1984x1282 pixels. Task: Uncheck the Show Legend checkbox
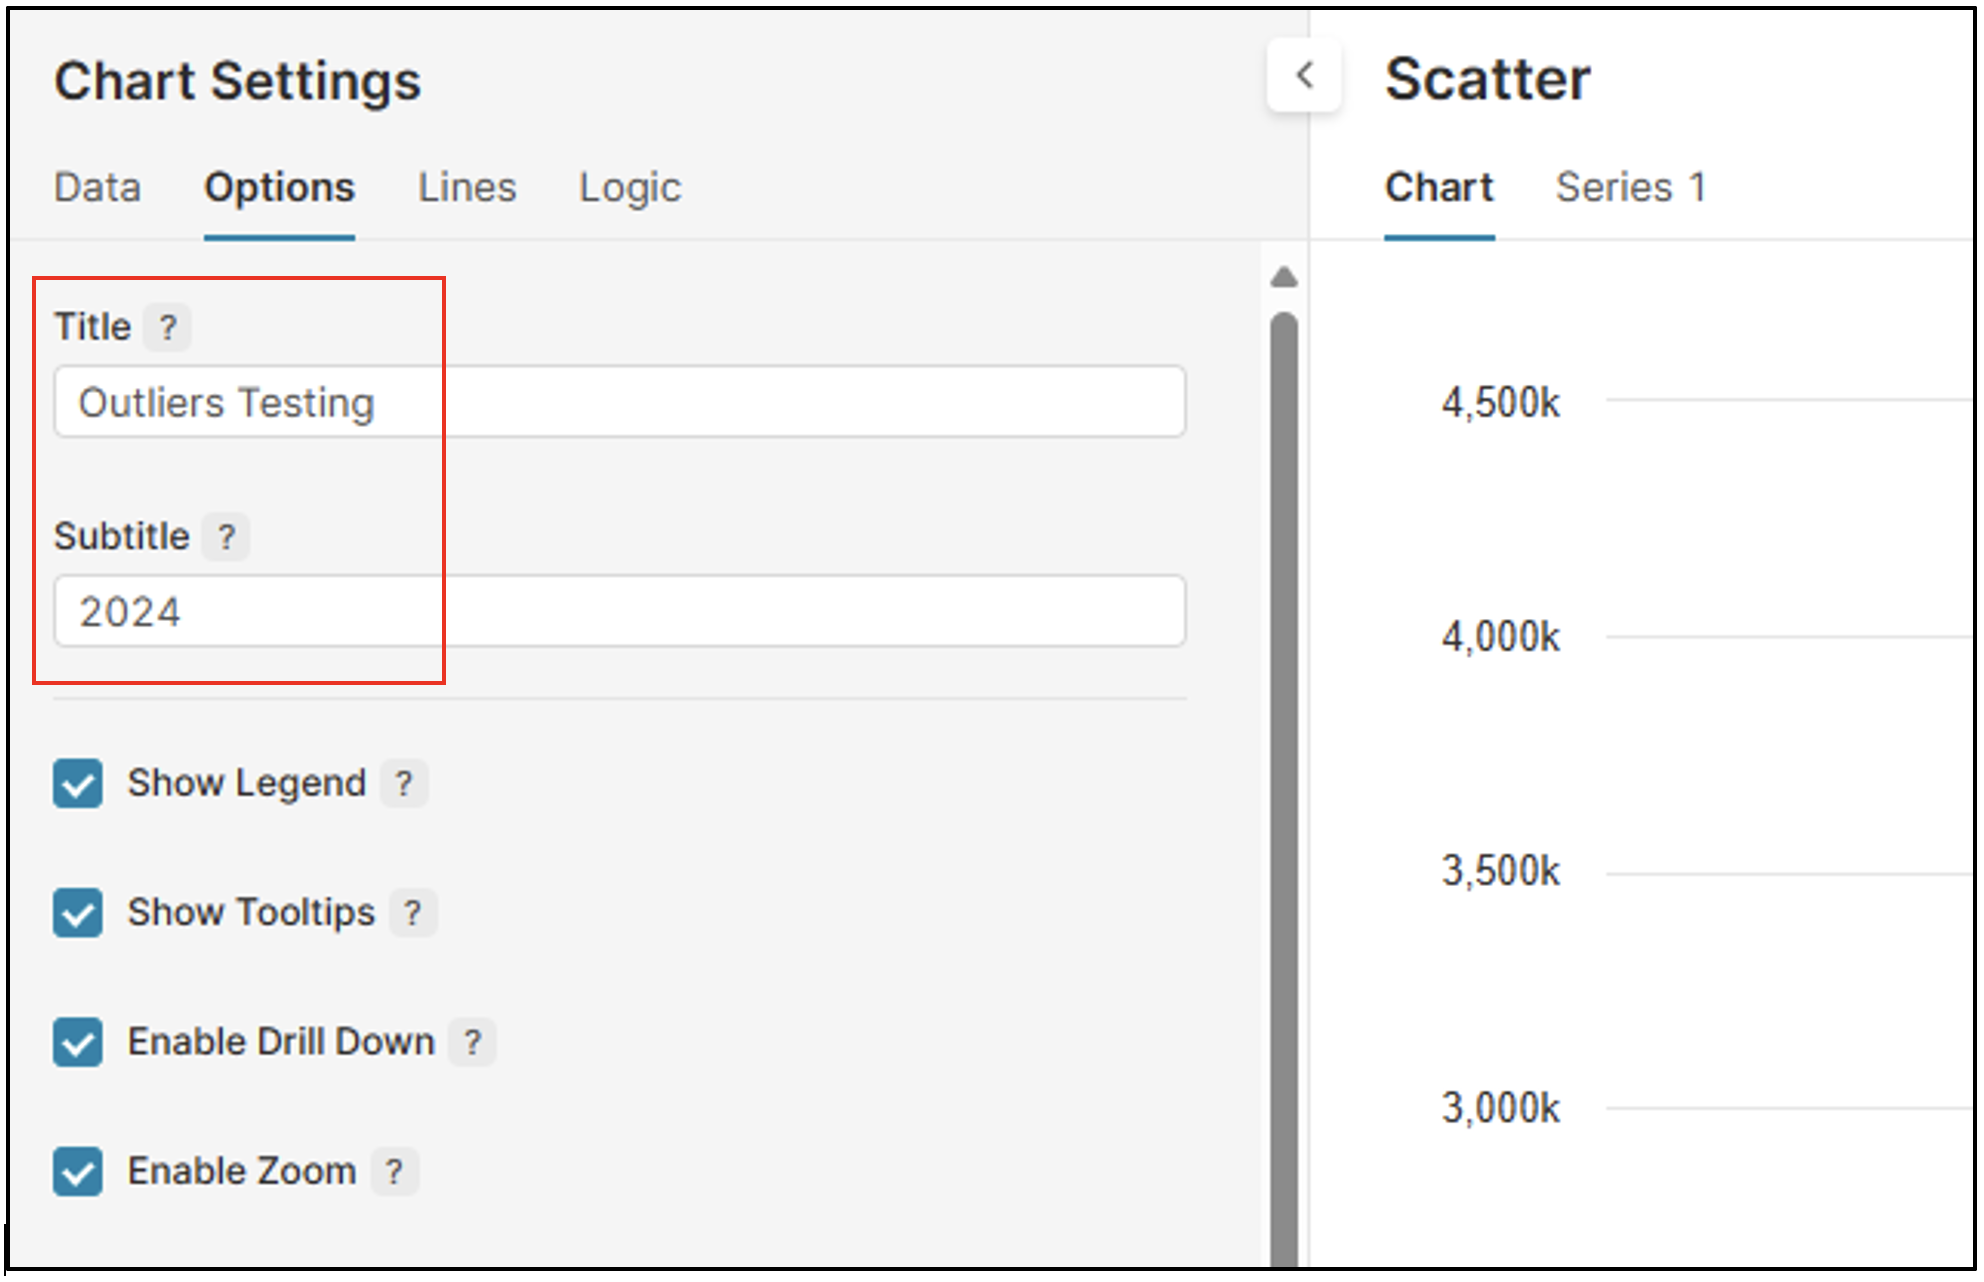tap(78, 783)
